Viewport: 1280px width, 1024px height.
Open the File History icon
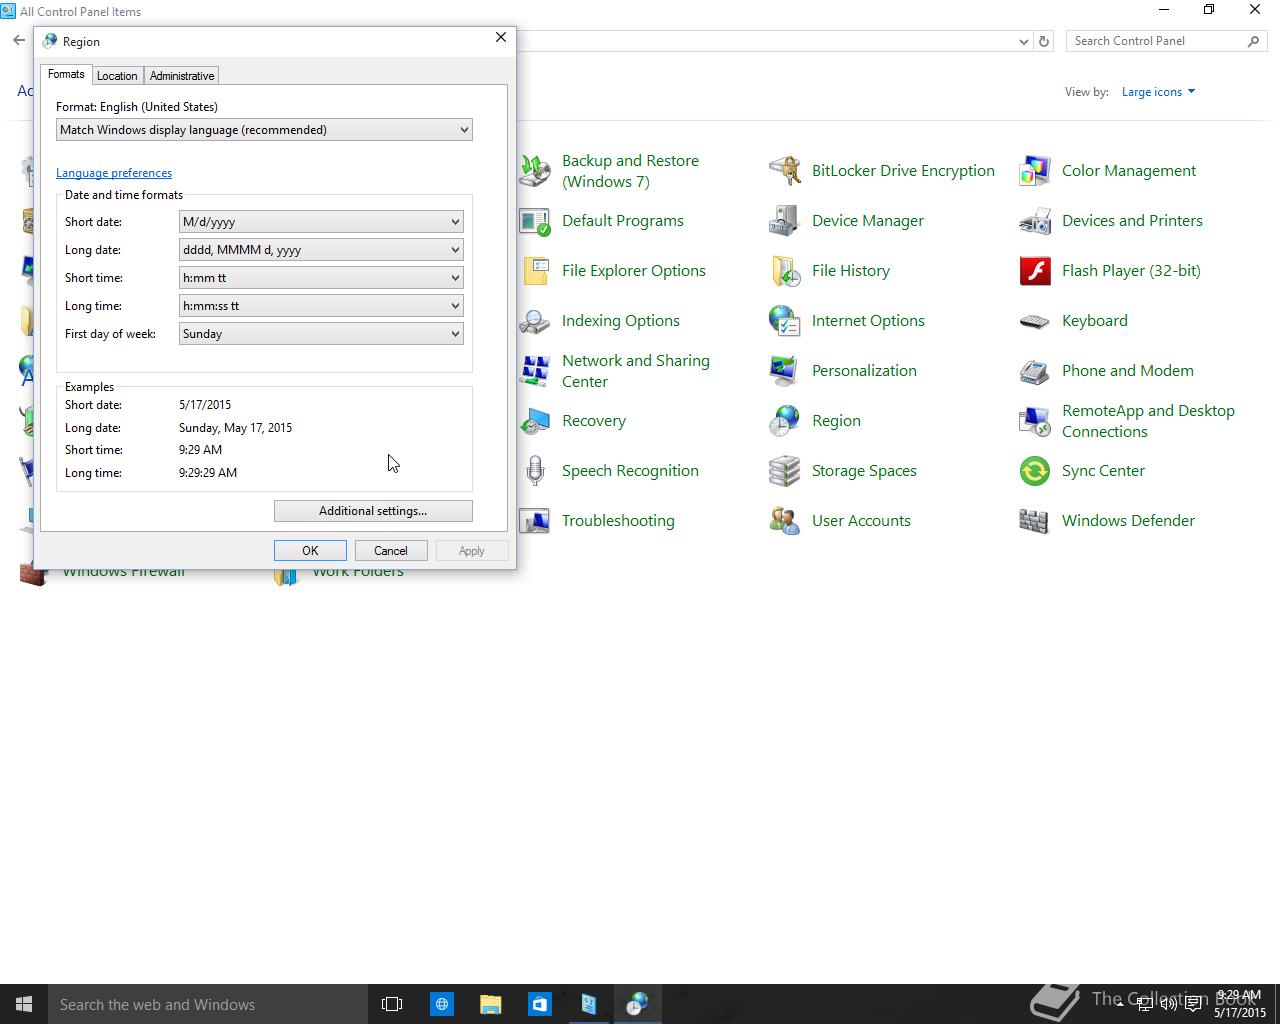tap(785, 271)
